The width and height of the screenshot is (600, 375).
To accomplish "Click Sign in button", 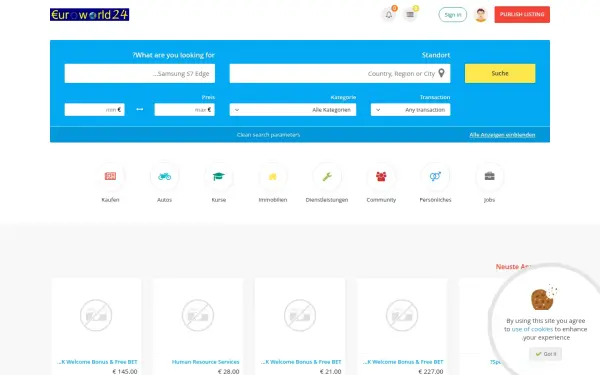I will coord(453,15).
